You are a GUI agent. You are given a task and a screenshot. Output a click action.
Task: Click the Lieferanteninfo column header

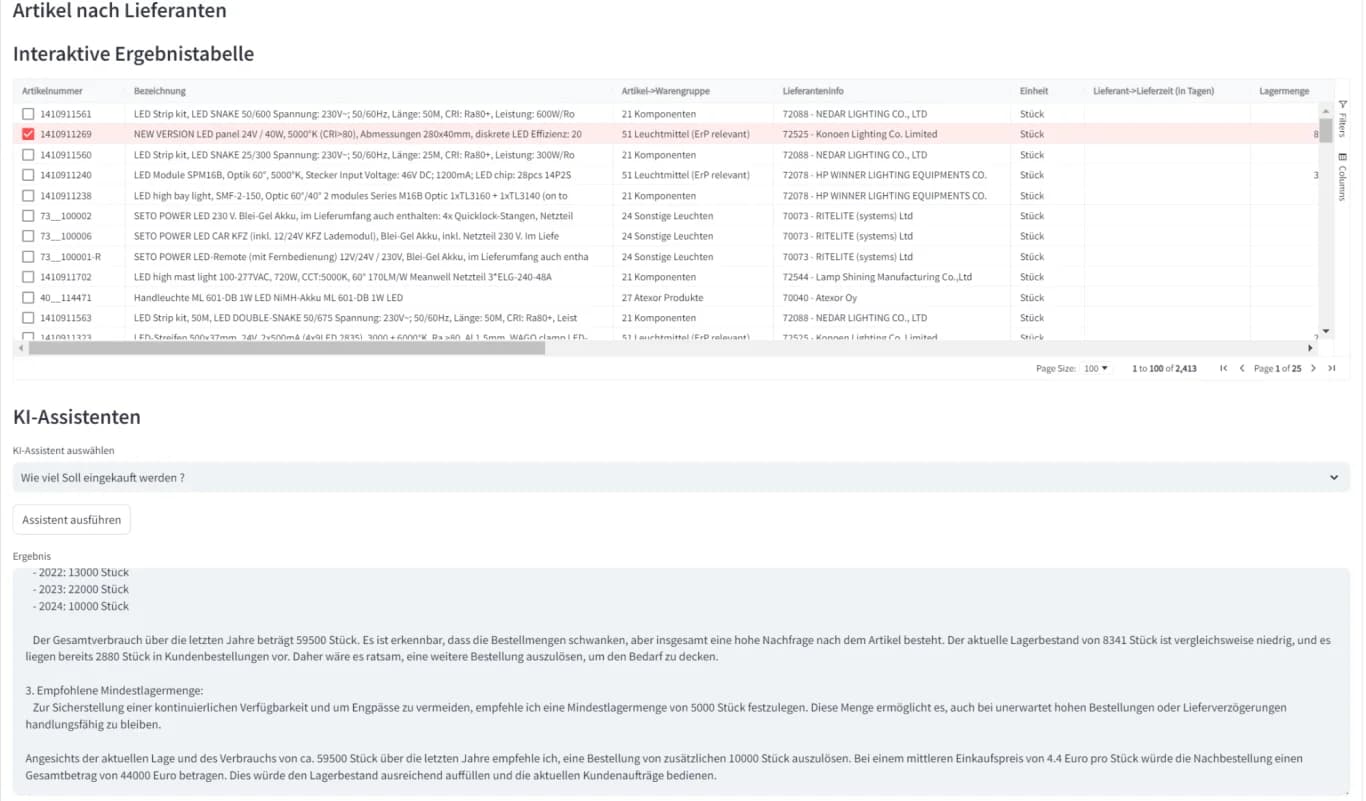point(812,91)
